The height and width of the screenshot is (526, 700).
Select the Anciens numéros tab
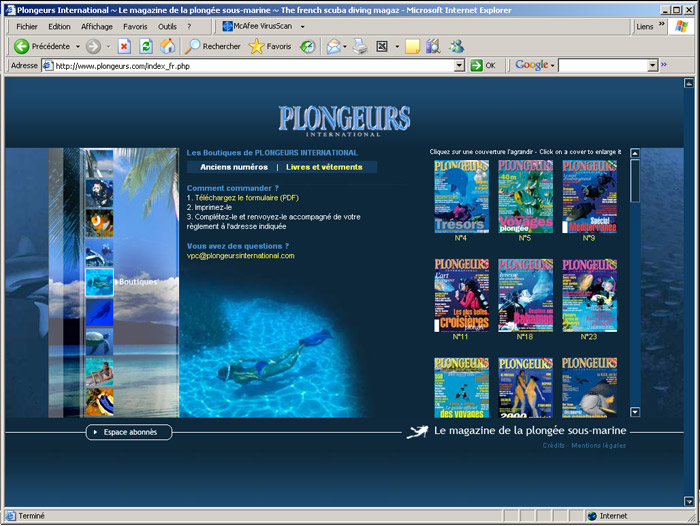click(x=234, y=167)
